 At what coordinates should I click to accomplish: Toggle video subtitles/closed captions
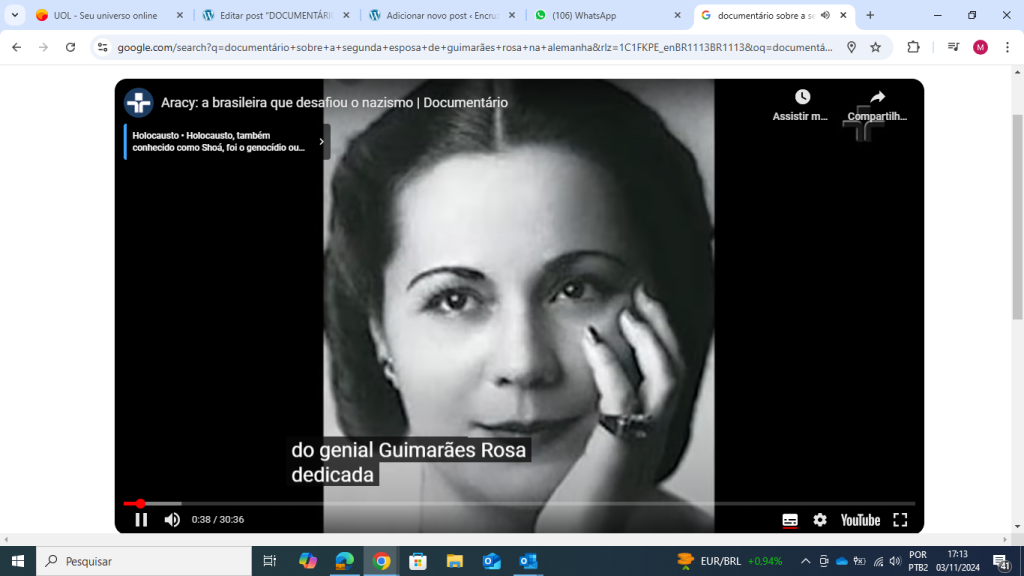coord(790,520)
